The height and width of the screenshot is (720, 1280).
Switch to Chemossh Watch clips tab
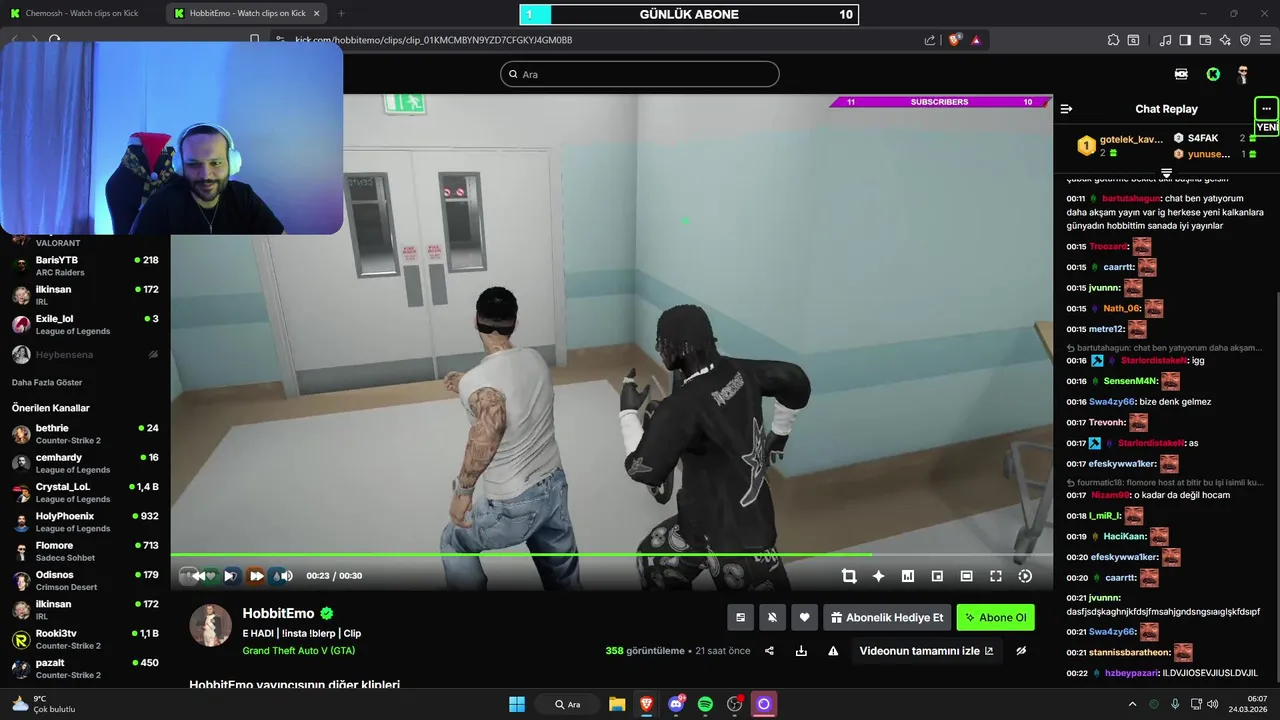[x=82, y=13]
